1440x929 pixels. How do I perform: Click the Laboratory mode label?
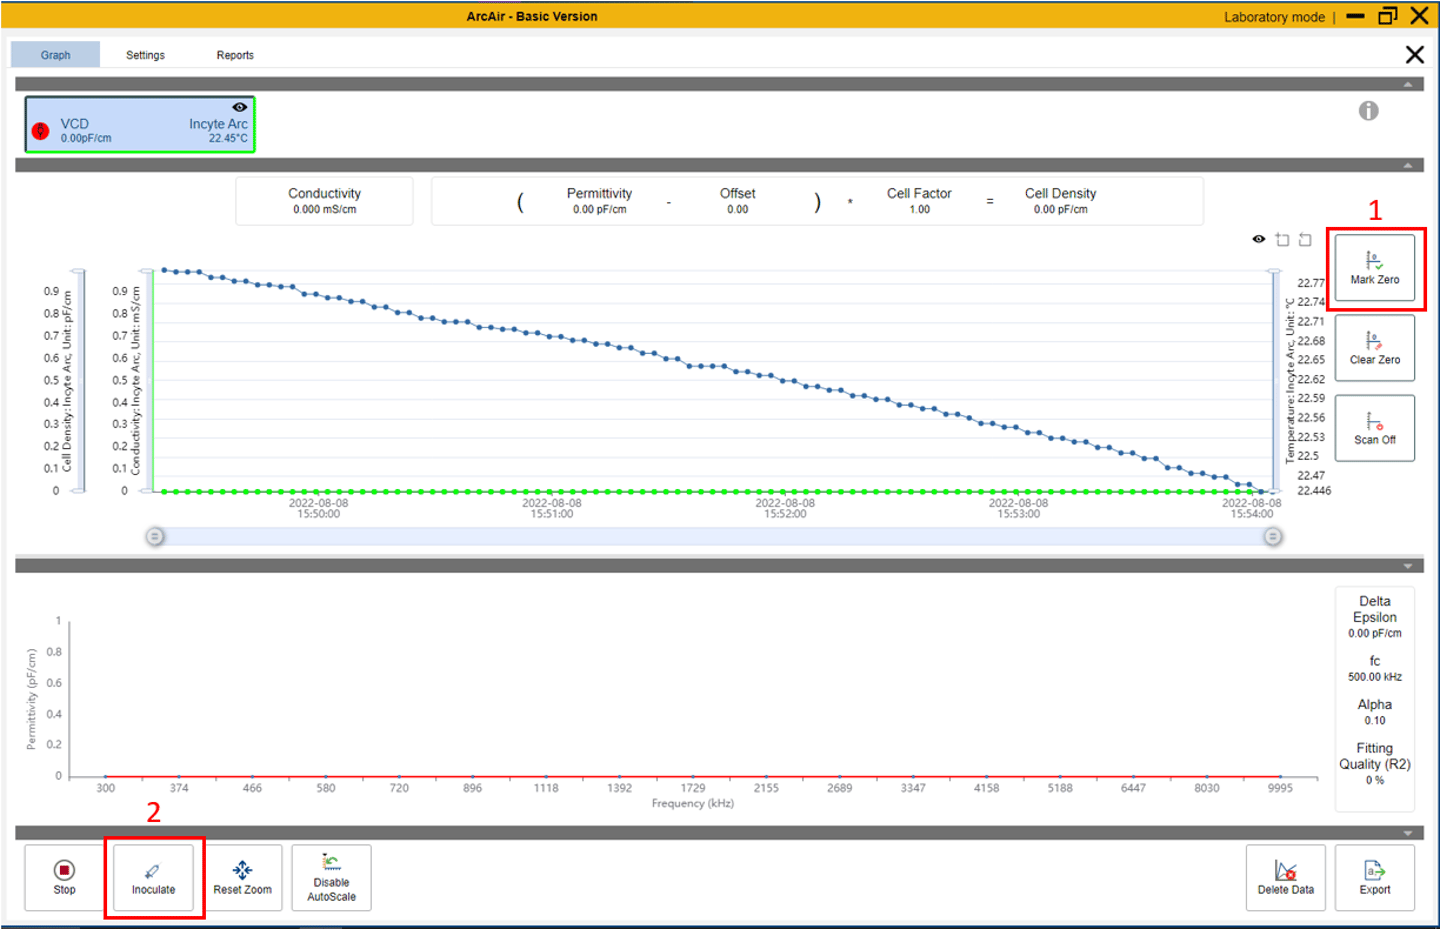[1274, 17]
